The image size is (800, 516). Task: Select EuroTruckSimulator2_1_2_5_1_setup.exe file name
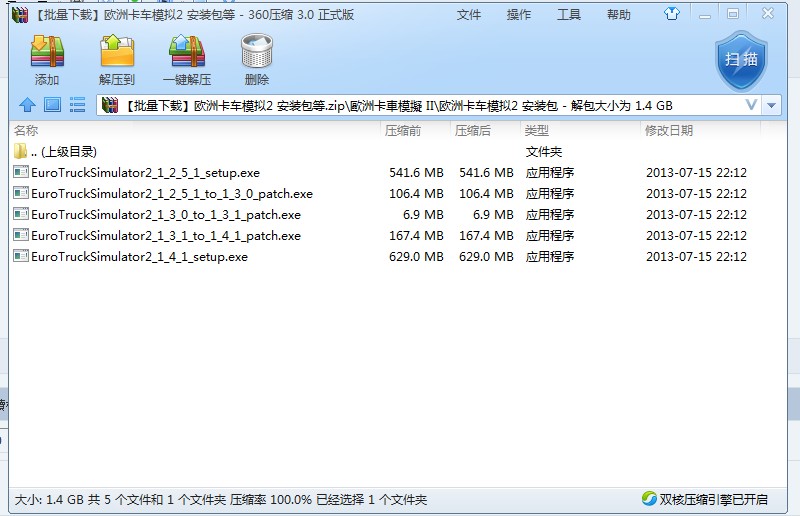[145, 173]
